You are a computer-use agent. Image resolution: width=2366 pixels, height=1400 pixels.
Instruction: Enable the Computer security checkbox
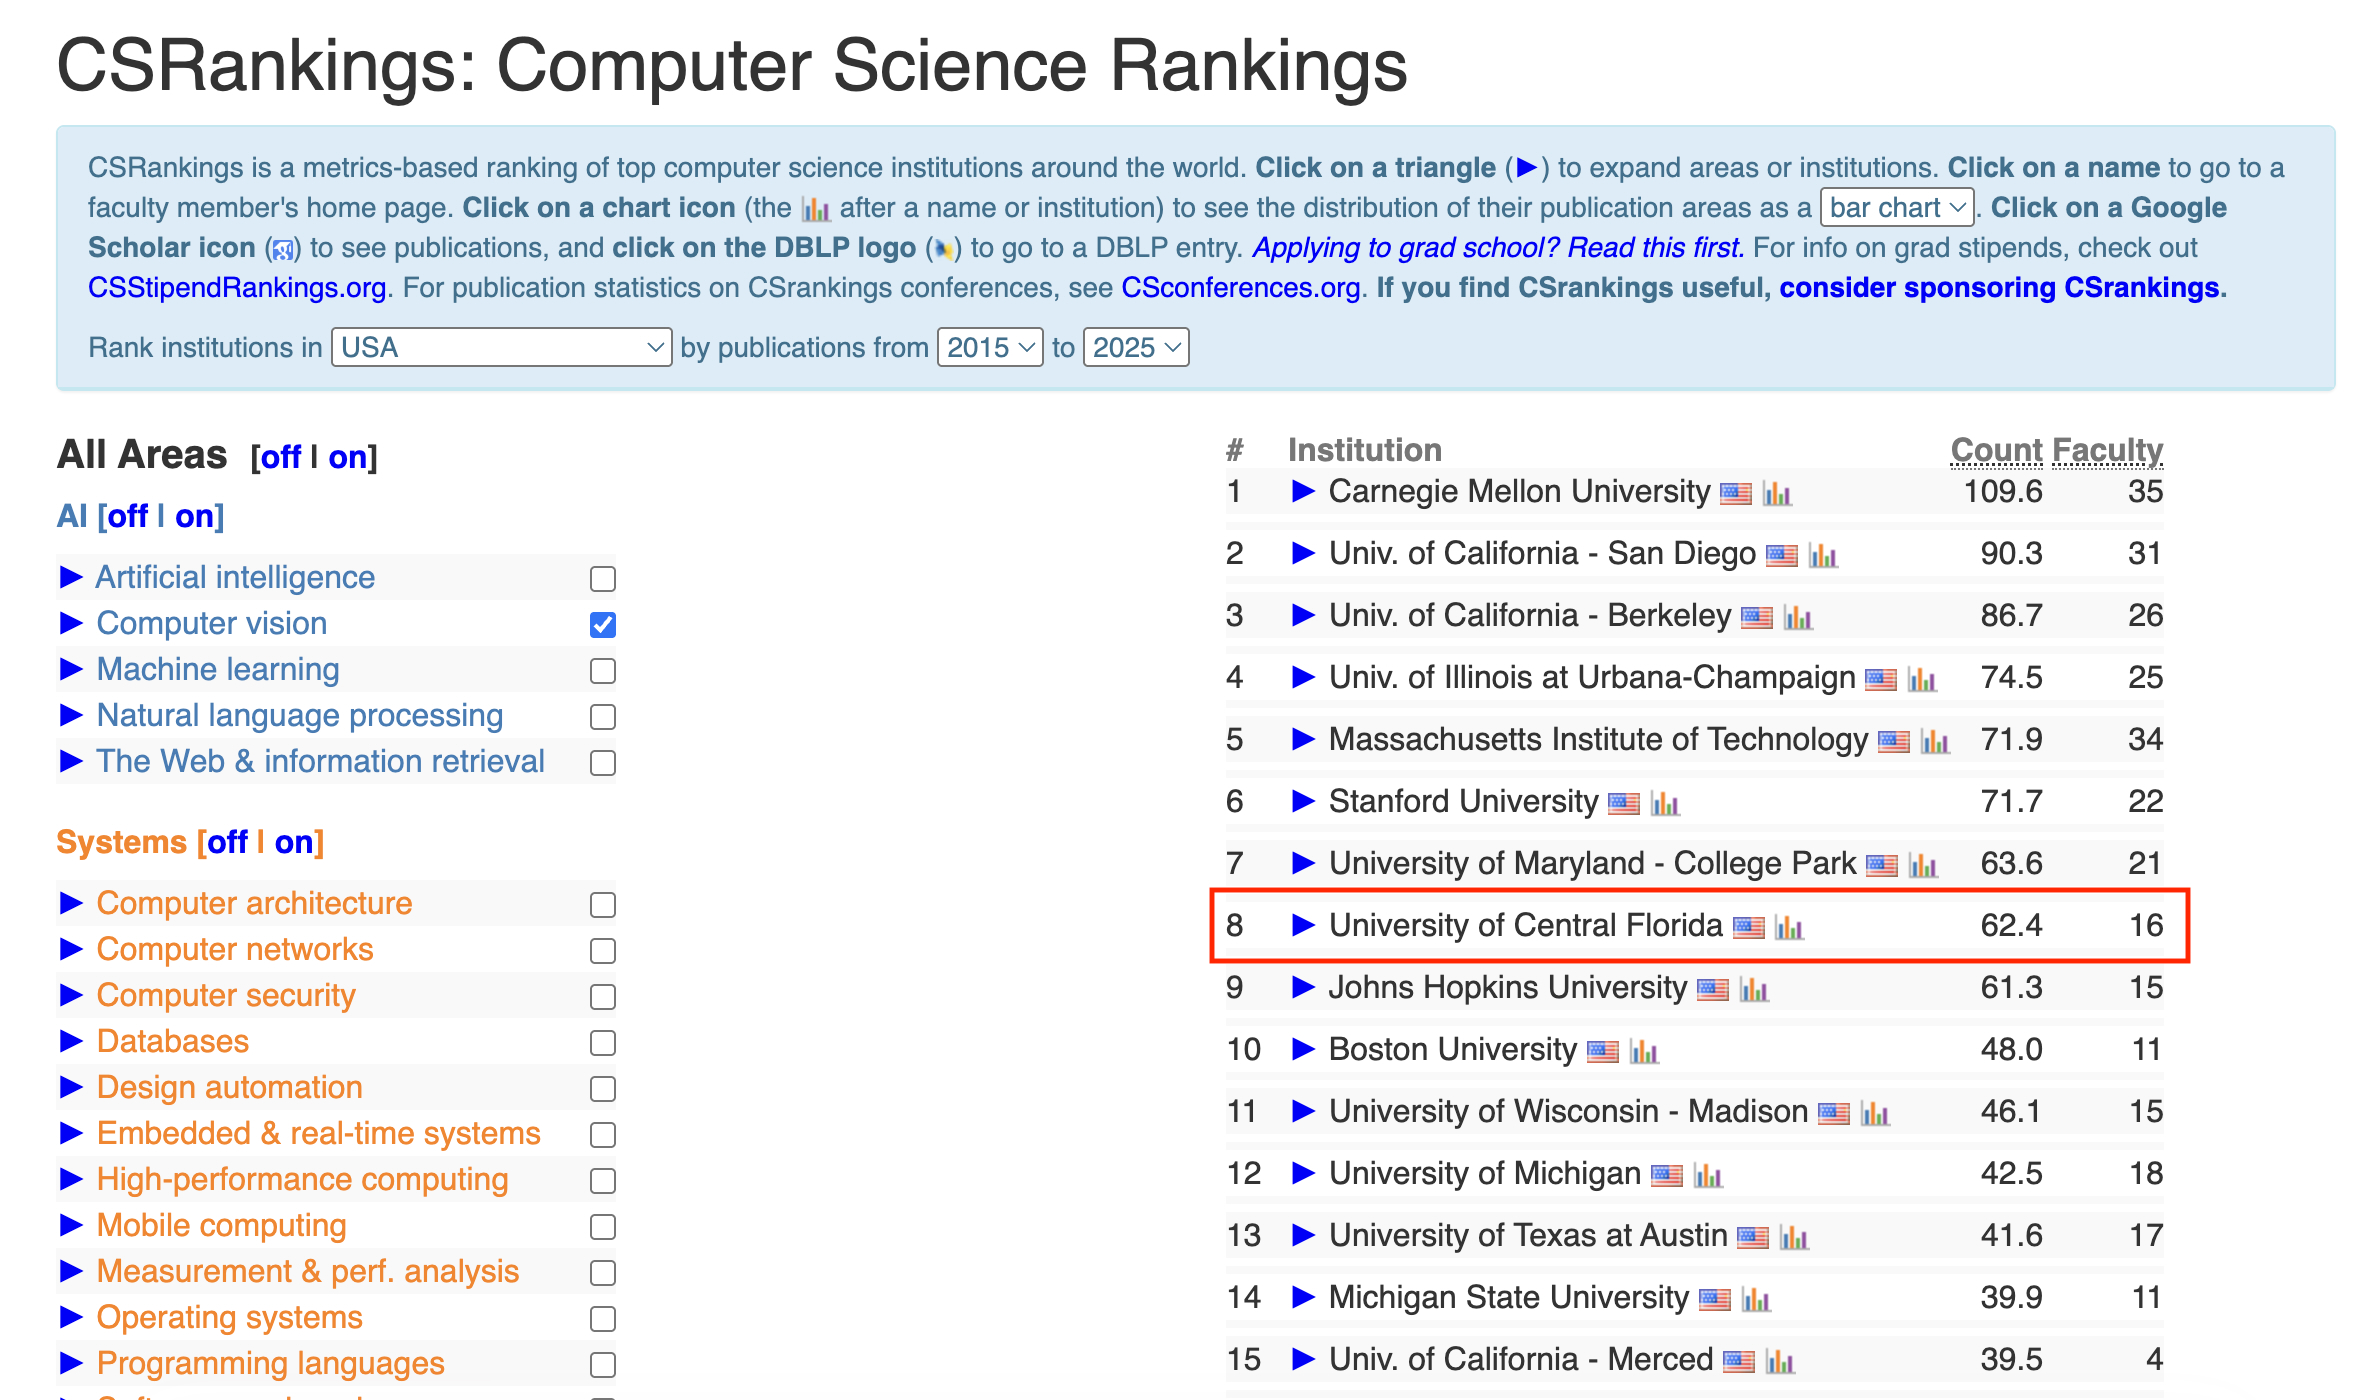click(x=603, y=997)
